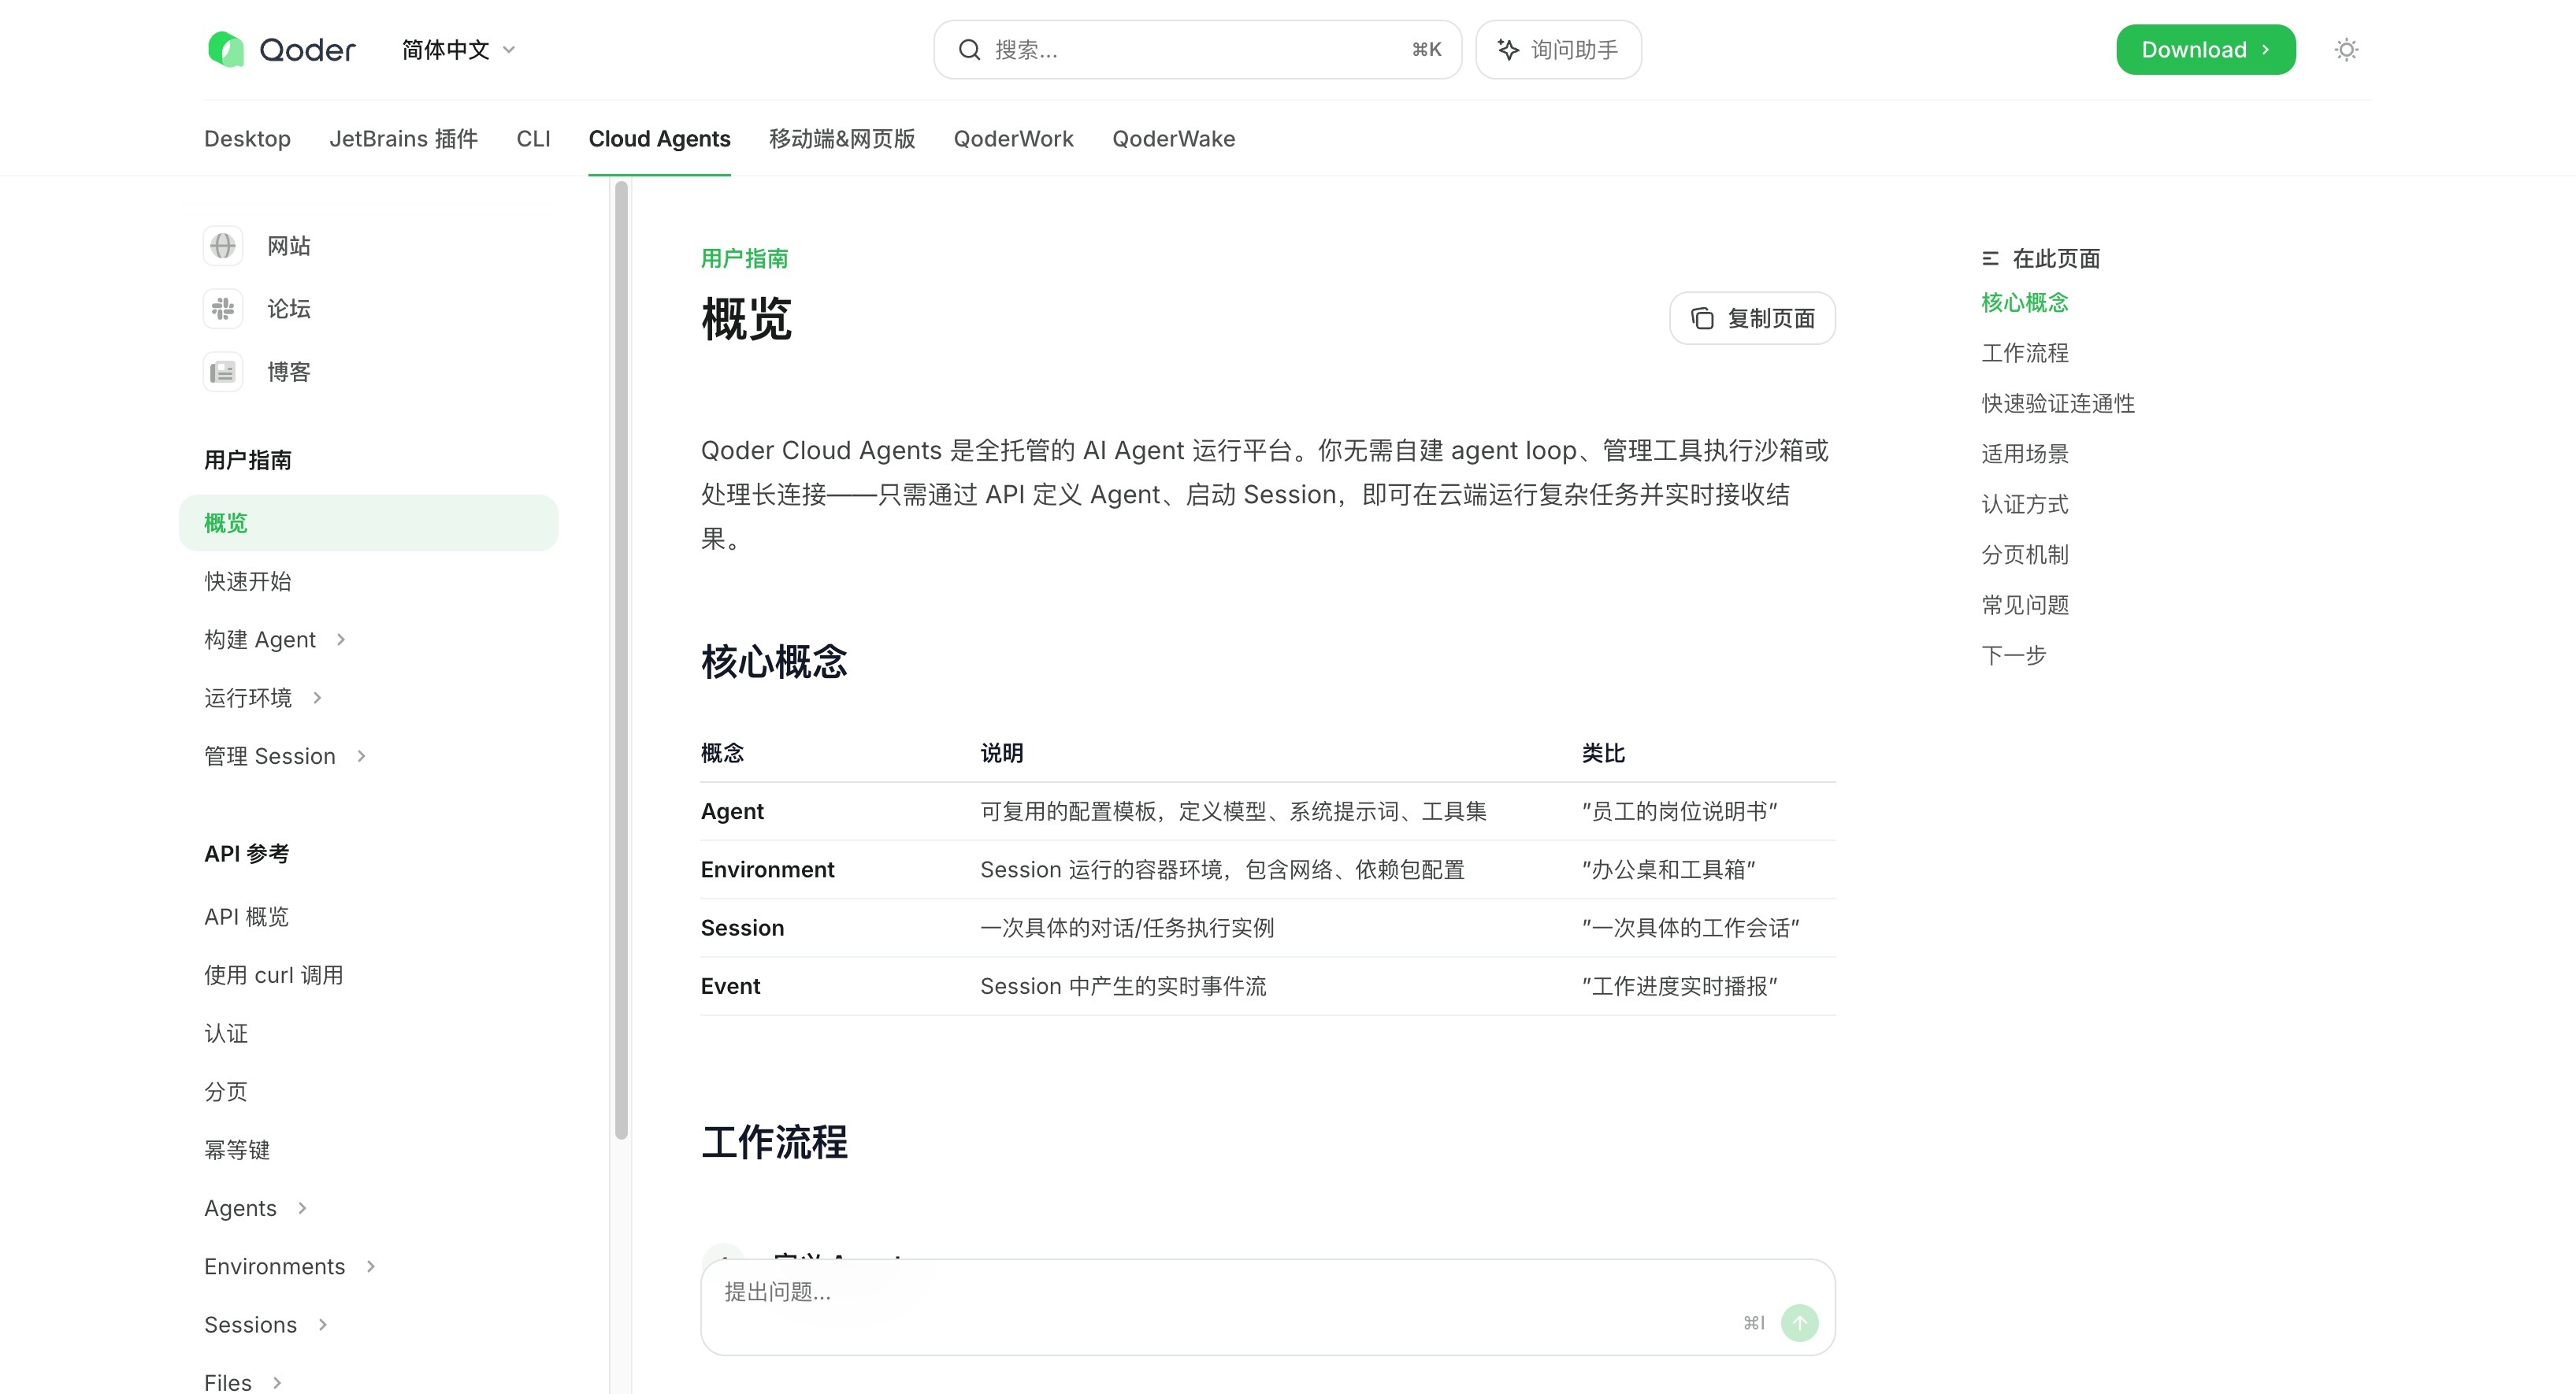Toggle the light/dark theme sun icon
Screen dimensions: 2576x1394
click(2346, 49)
